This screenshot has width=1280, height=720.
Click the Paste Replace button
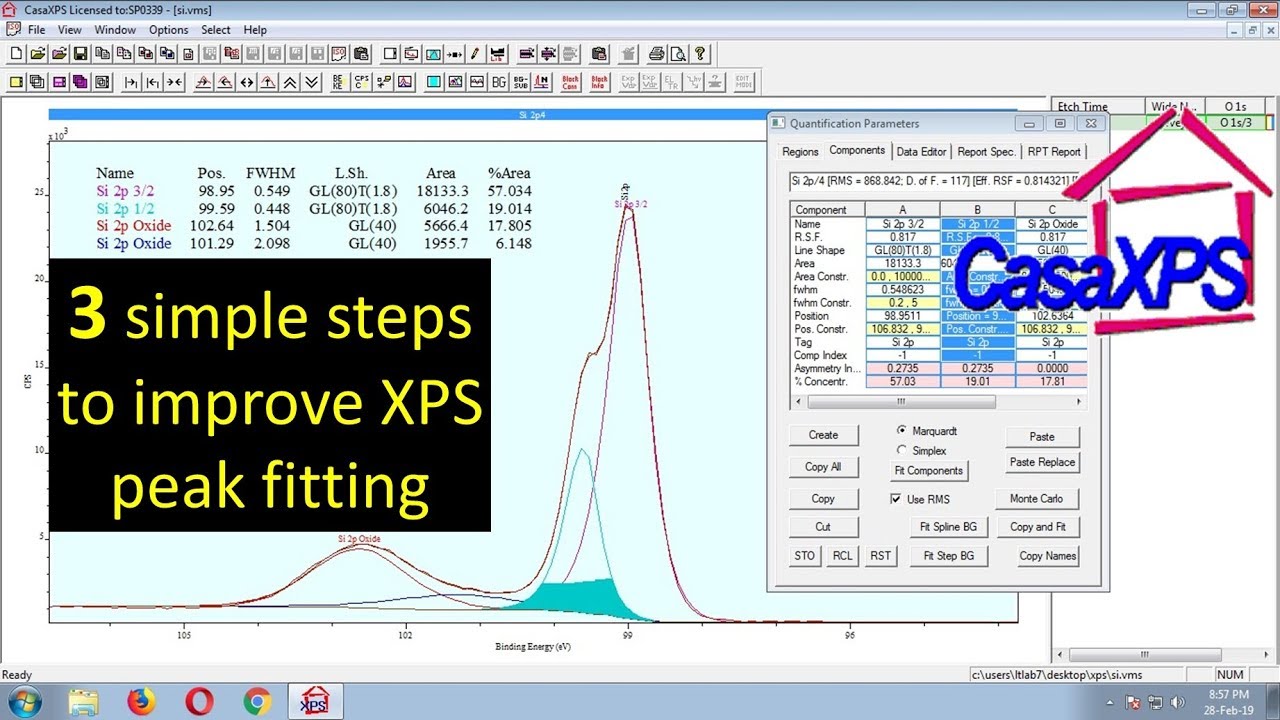[x=1042, y=463]
